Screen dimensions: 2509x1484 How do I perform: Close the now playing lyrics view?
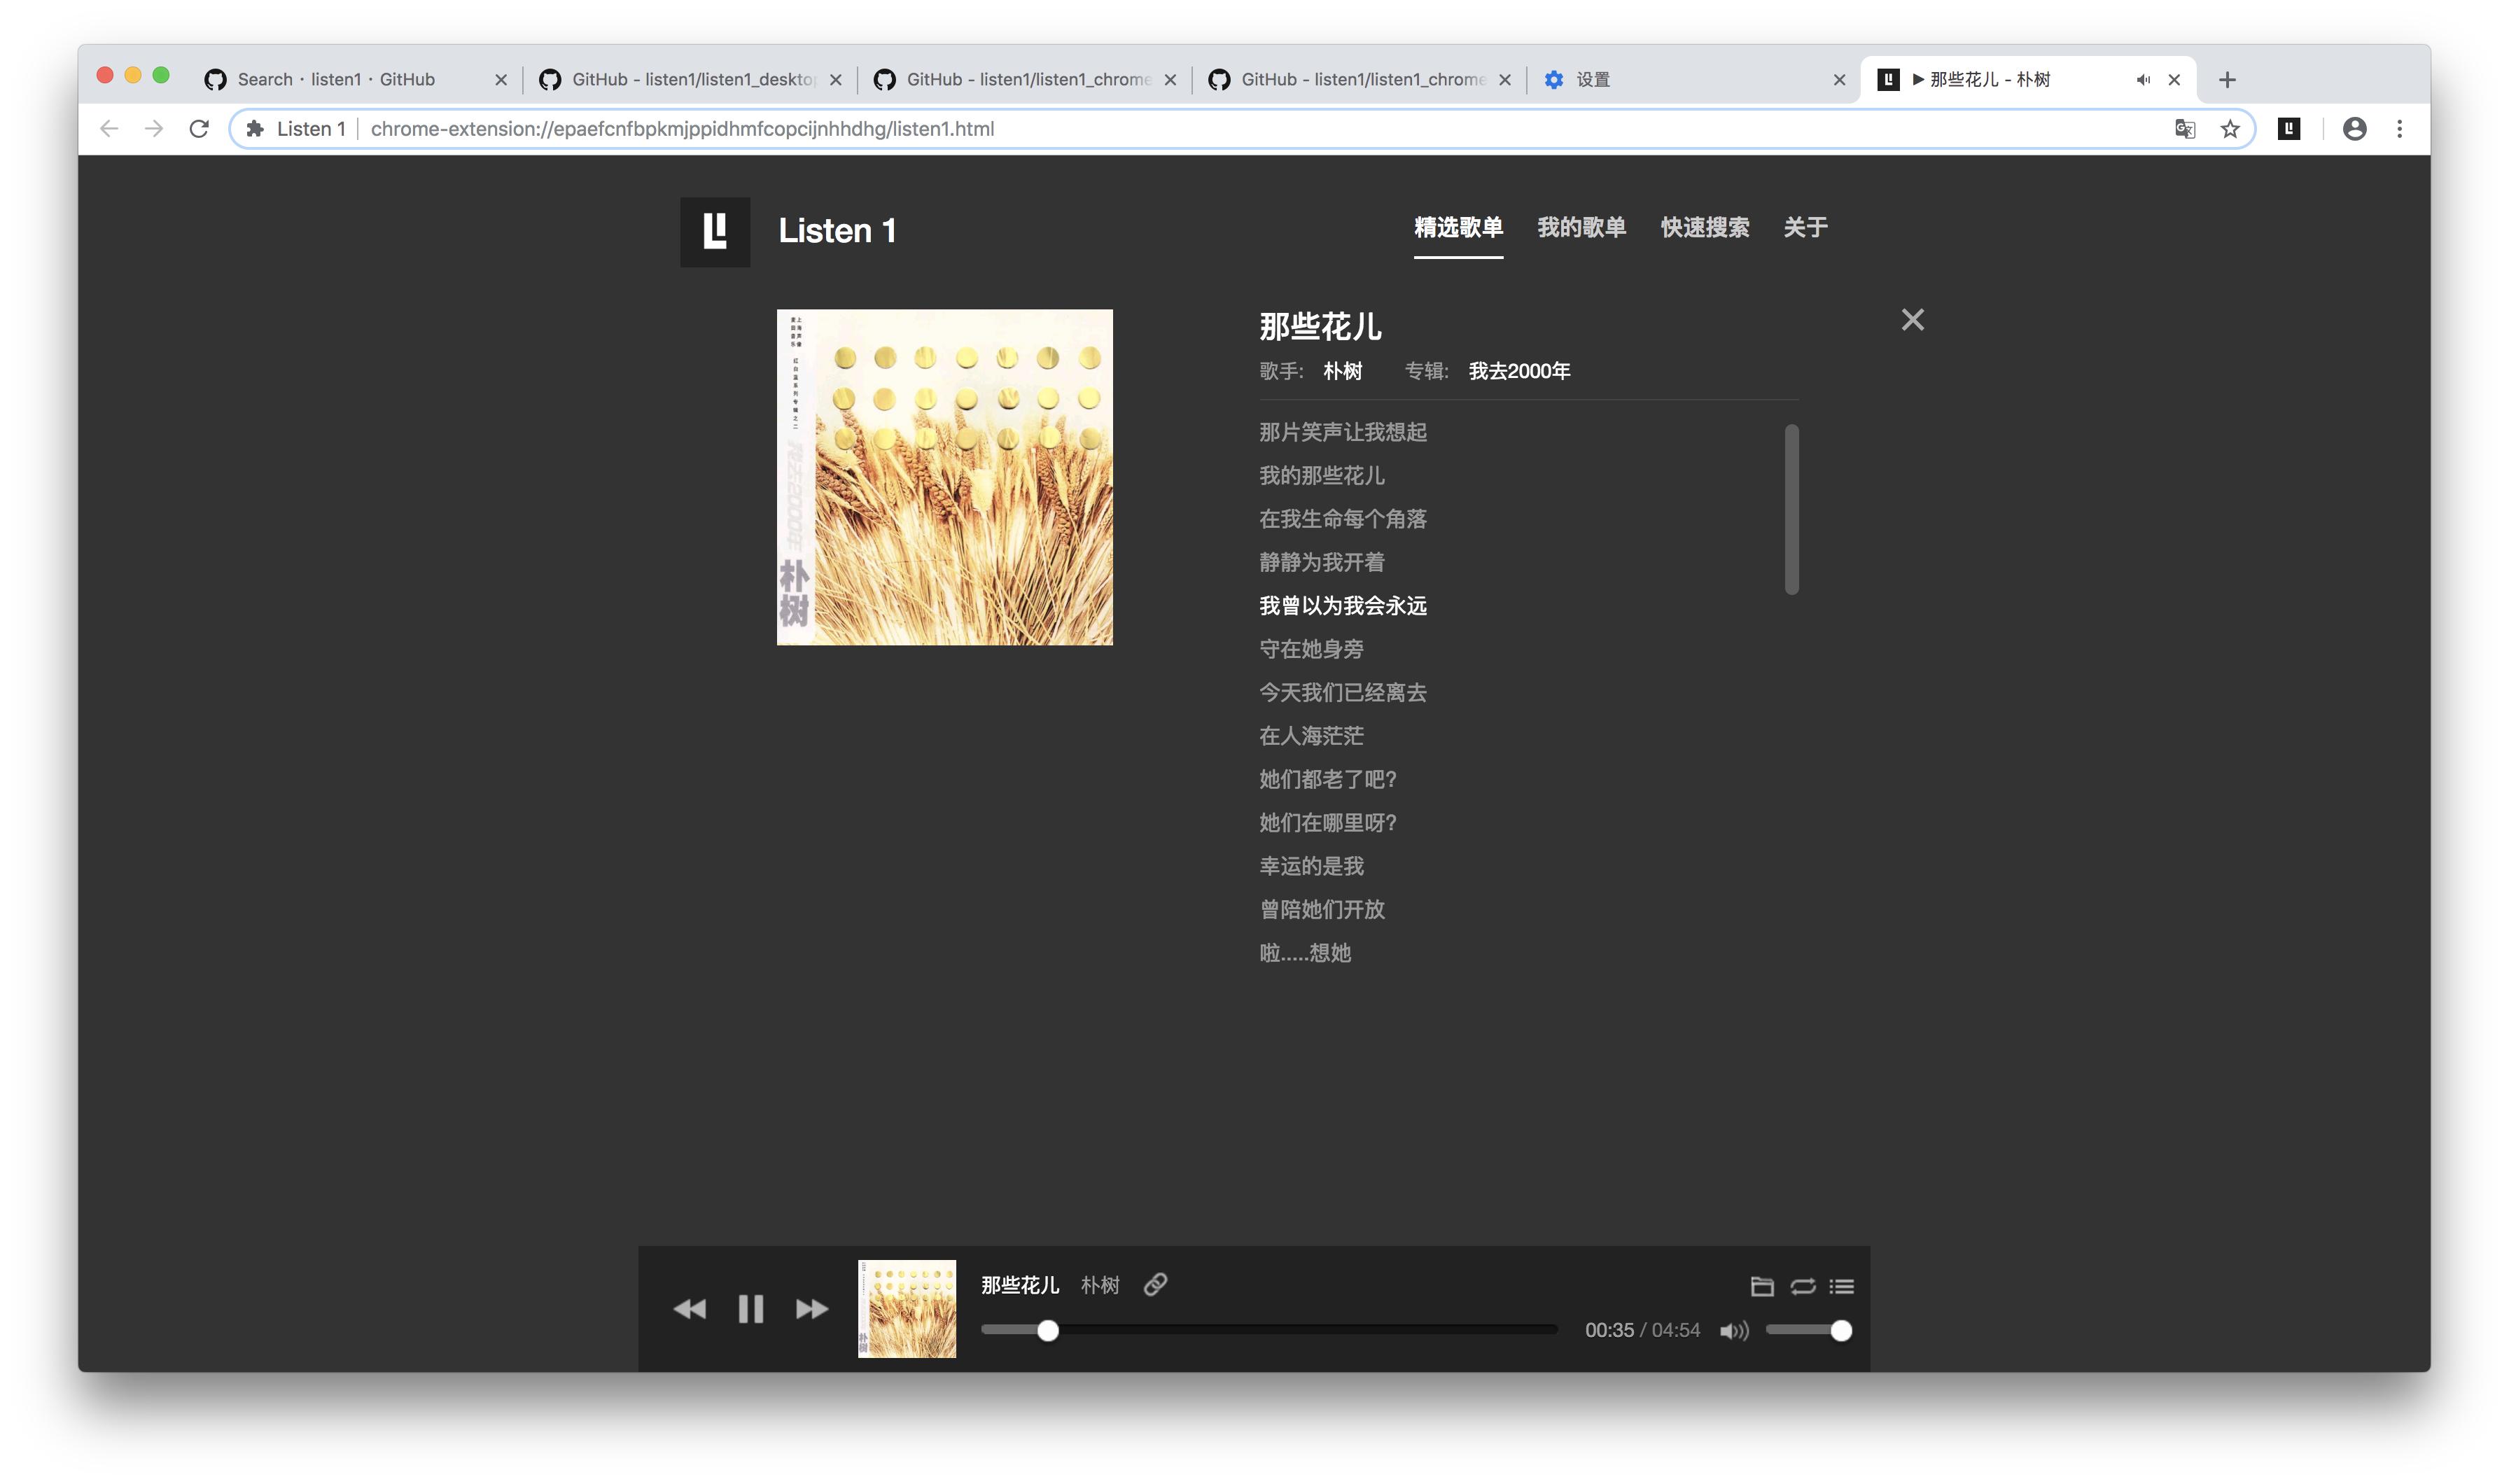pos(1912,320)
